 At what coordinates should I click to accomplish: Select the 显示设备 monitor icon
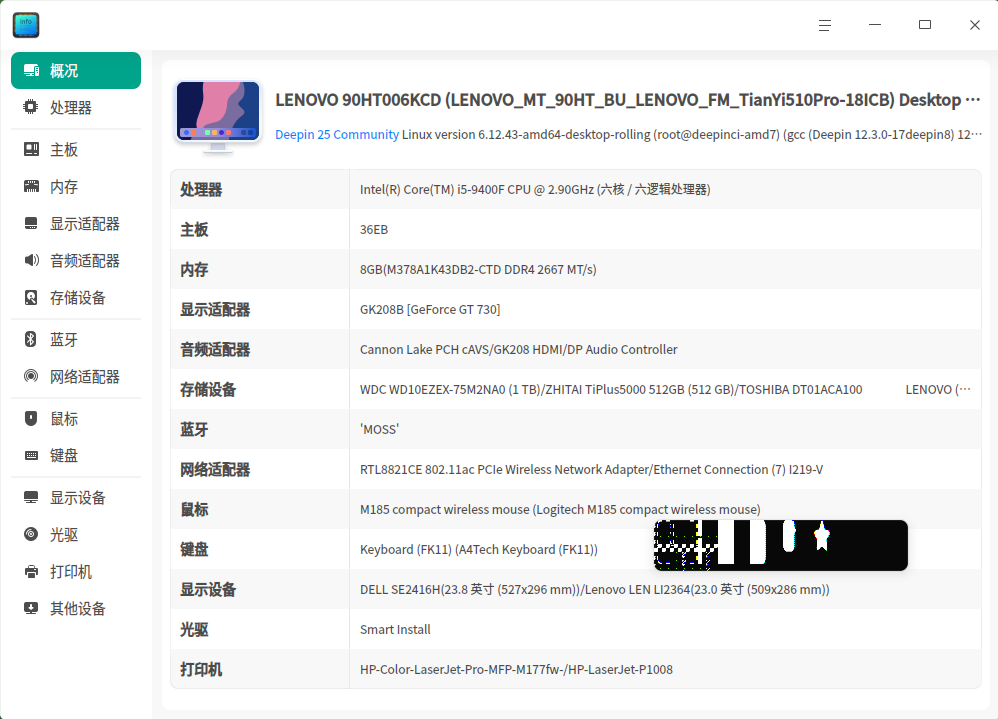(31, 498)
